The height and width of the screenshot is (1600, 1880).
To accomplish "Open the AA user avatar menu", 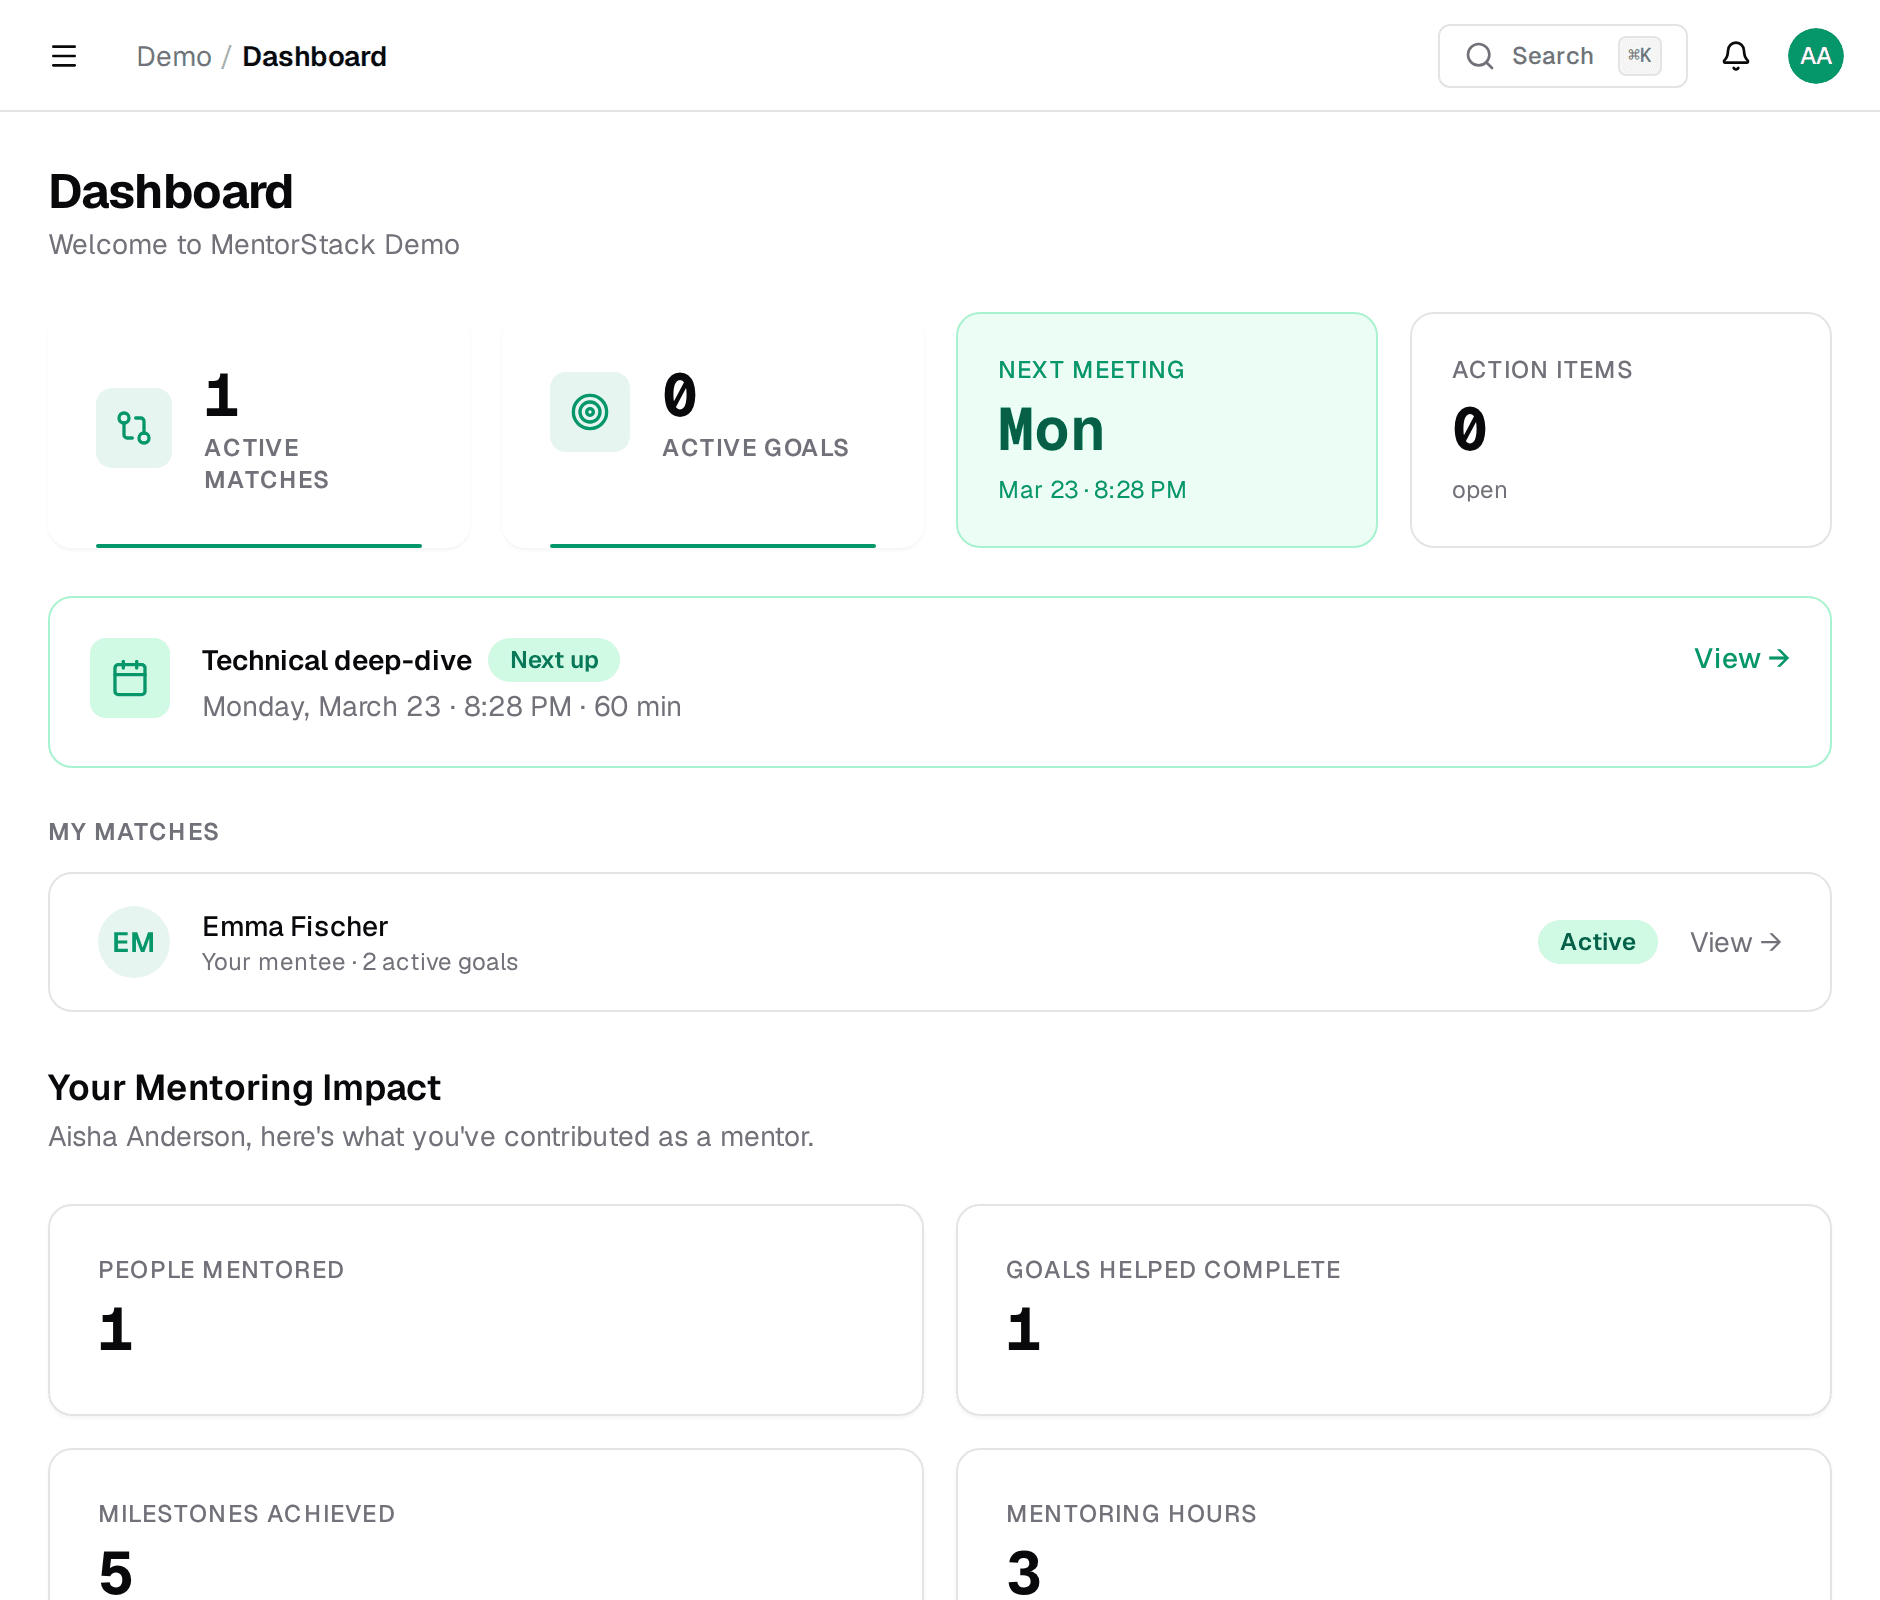I will (1816, 56).
